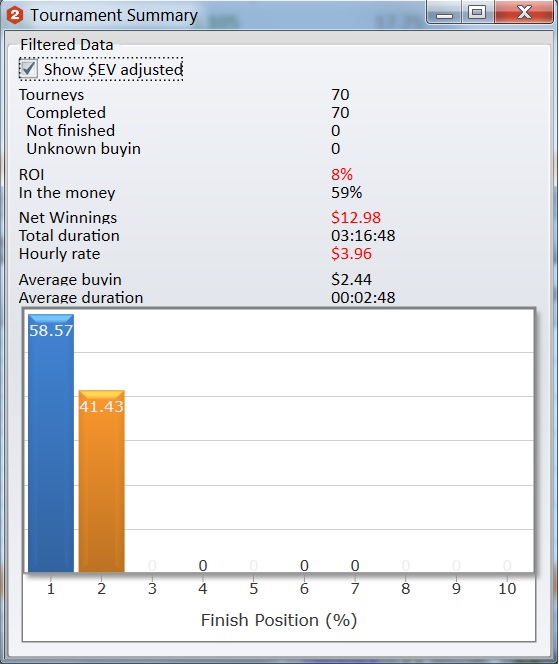Click the blue 58.57 first-place bar
The width and height of the screenshot is (559, 664).
tap(51, 443)
